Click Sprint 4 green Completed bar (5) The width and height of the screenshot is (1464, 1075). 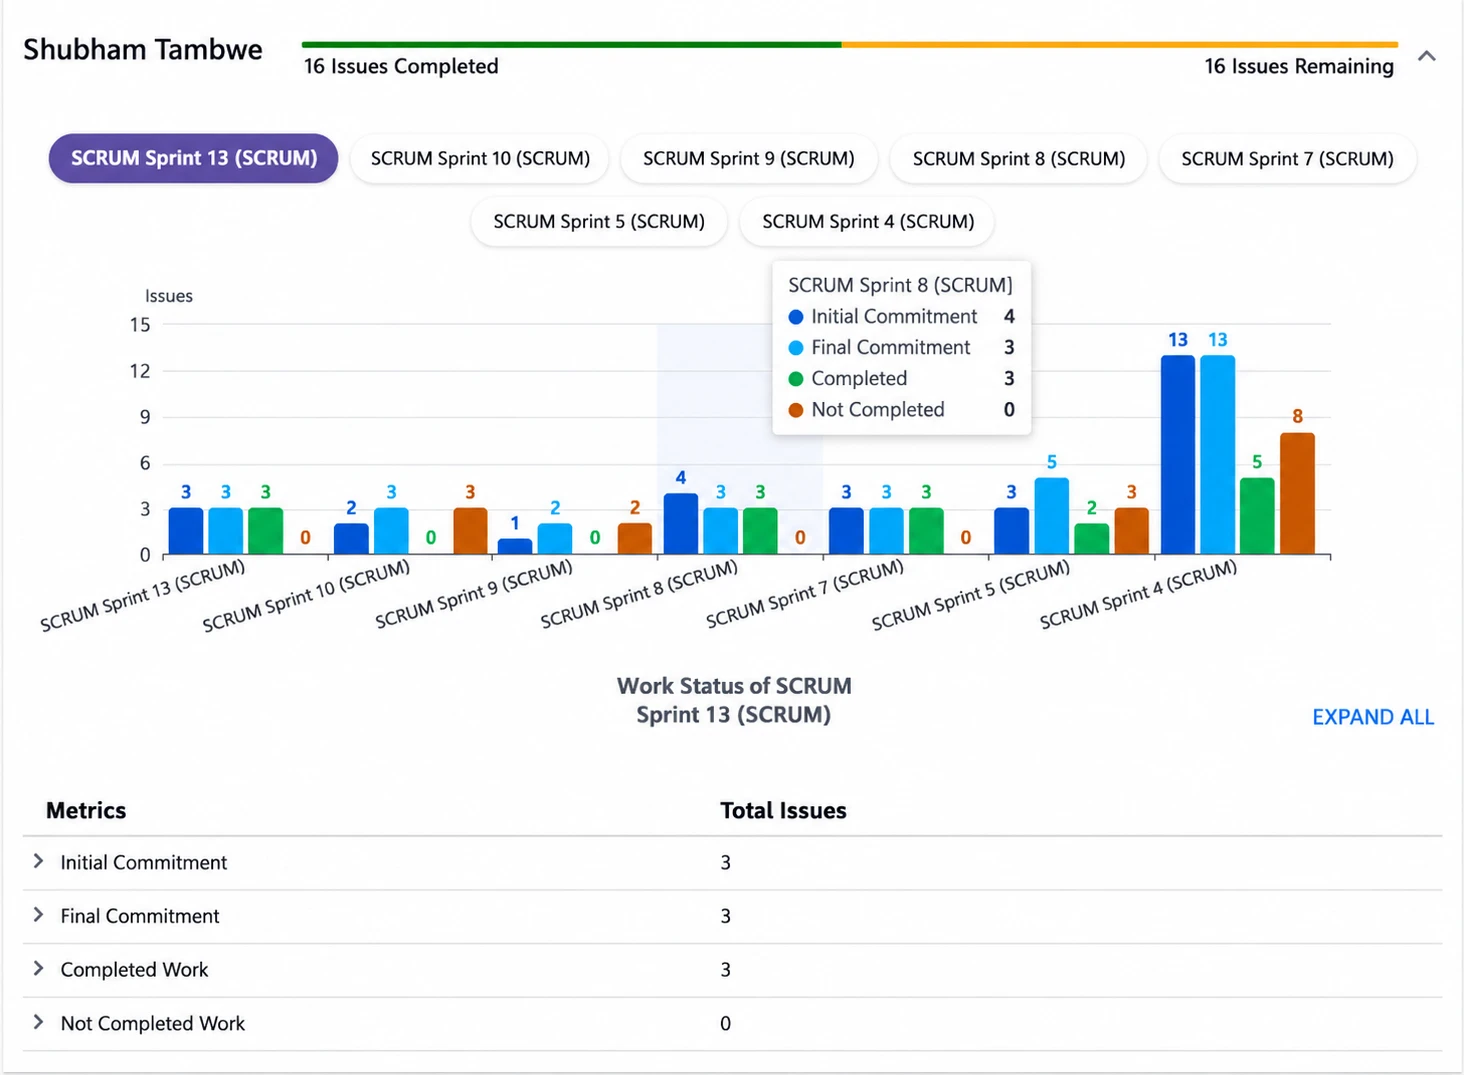pyautogui.click(x=1257, y=516)
